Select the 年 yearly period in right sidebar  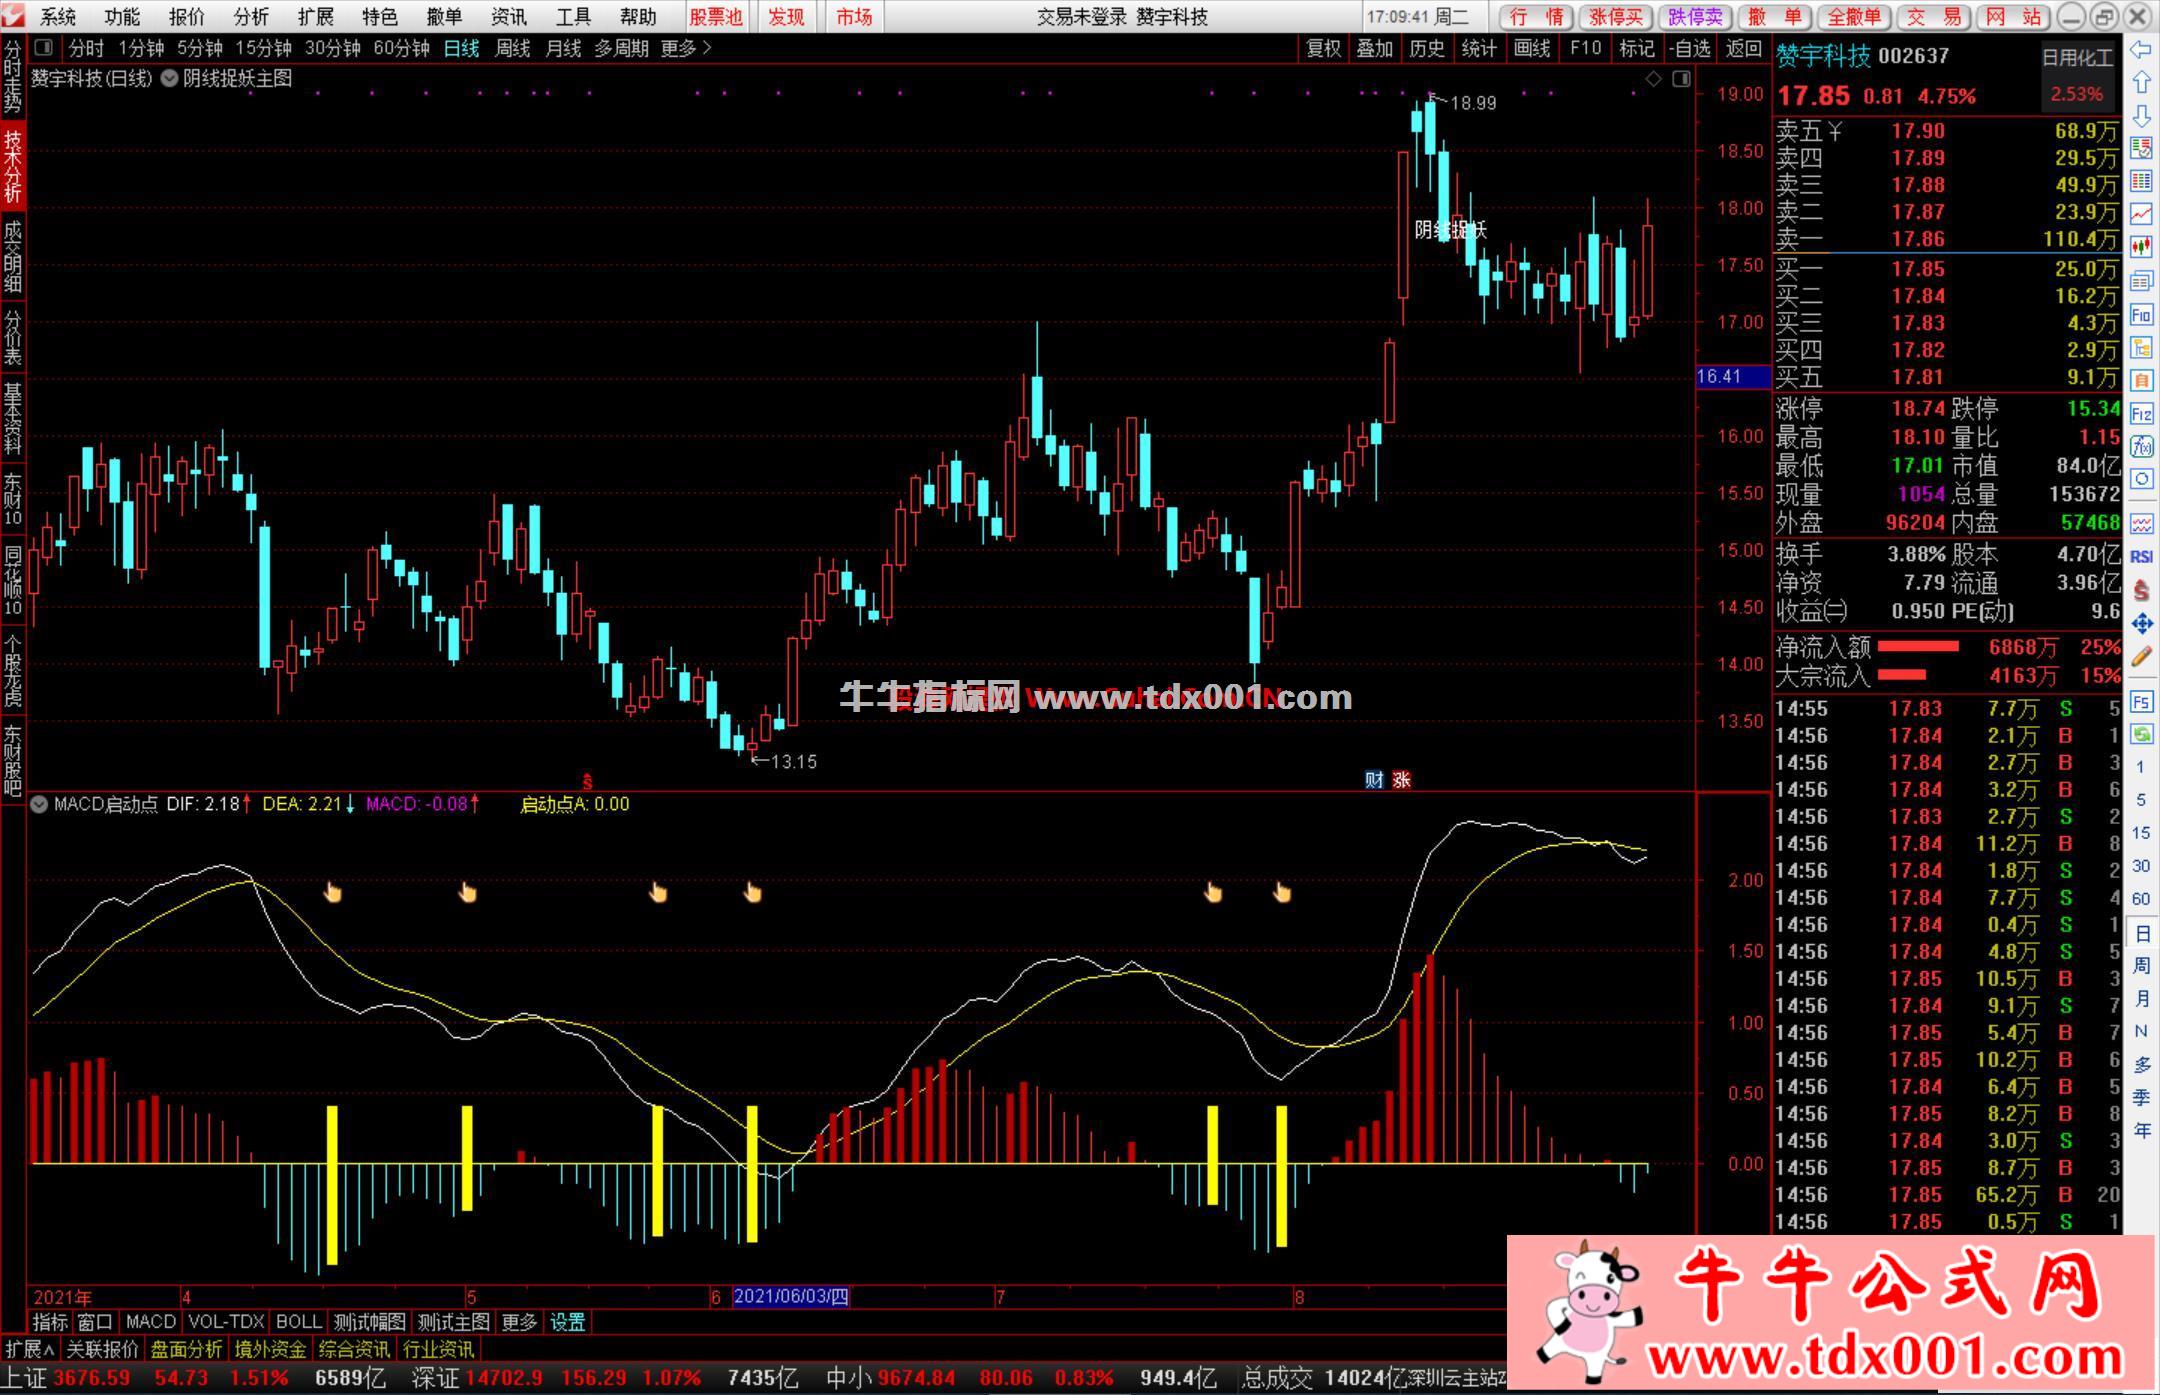click(2141, 1130)
